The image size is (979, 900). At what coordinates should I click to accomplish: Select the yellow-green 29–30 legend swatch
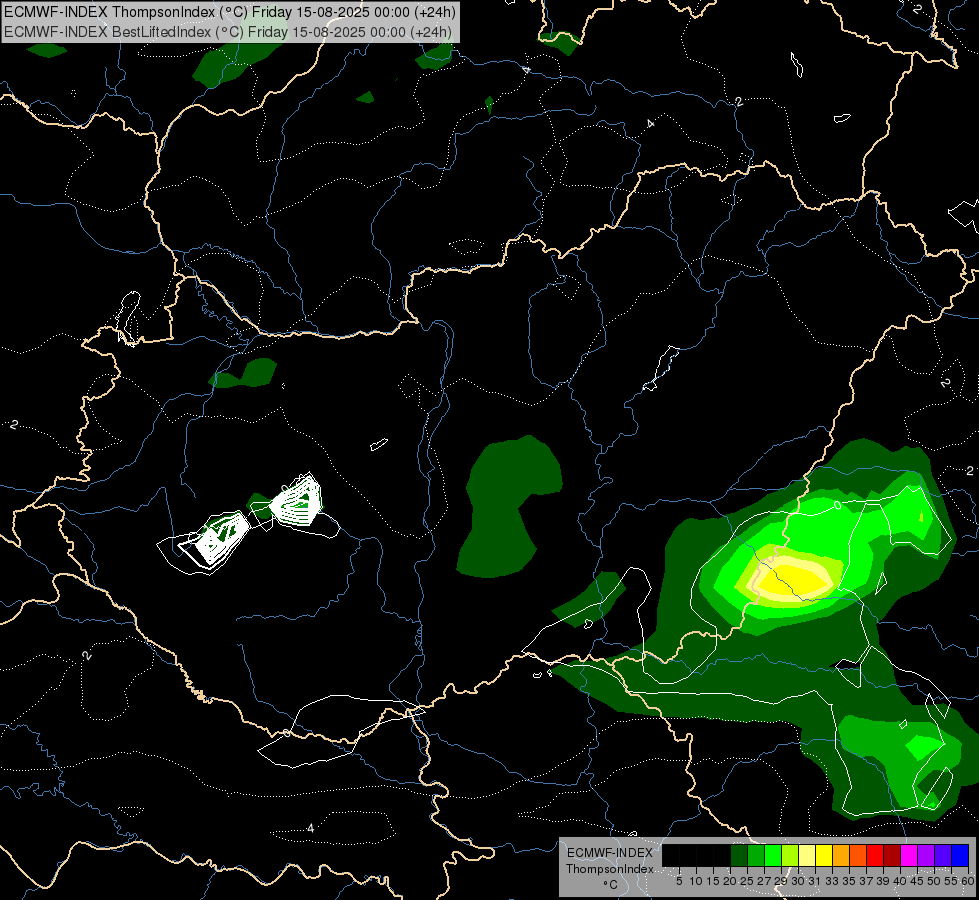click(790, 855)
